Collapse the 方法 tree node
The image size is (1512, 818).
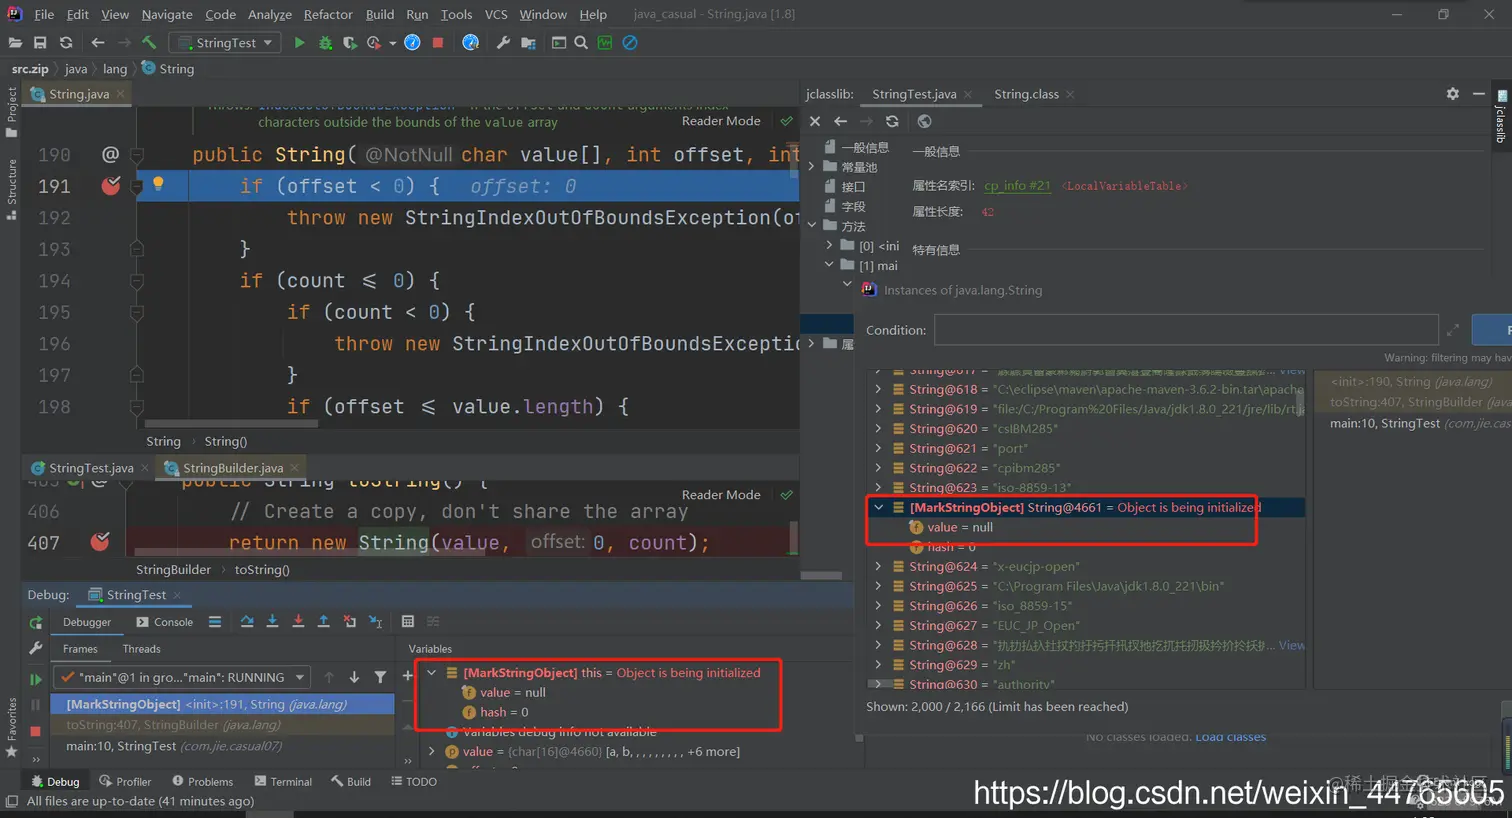tap(812, 226)
